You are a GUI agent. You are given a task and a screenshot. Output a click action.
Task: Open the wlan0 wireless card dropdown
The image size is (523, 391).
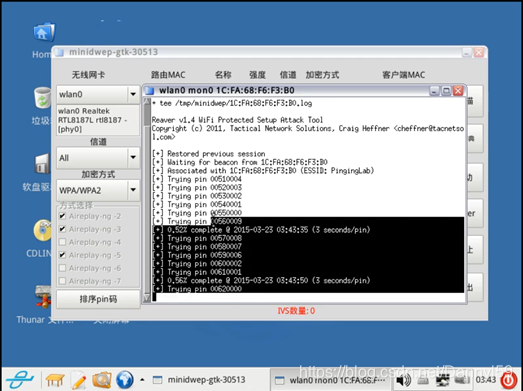click(98, 94)
